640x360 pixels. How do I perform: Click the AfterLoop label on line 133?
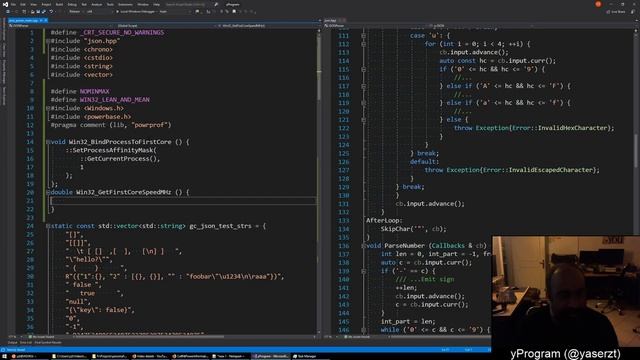[382, 220]
